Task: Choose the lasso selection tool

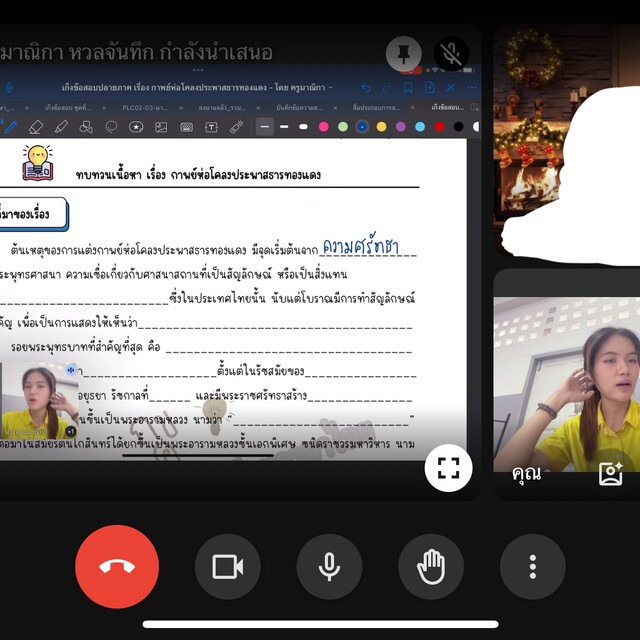Action: point(111,127)
